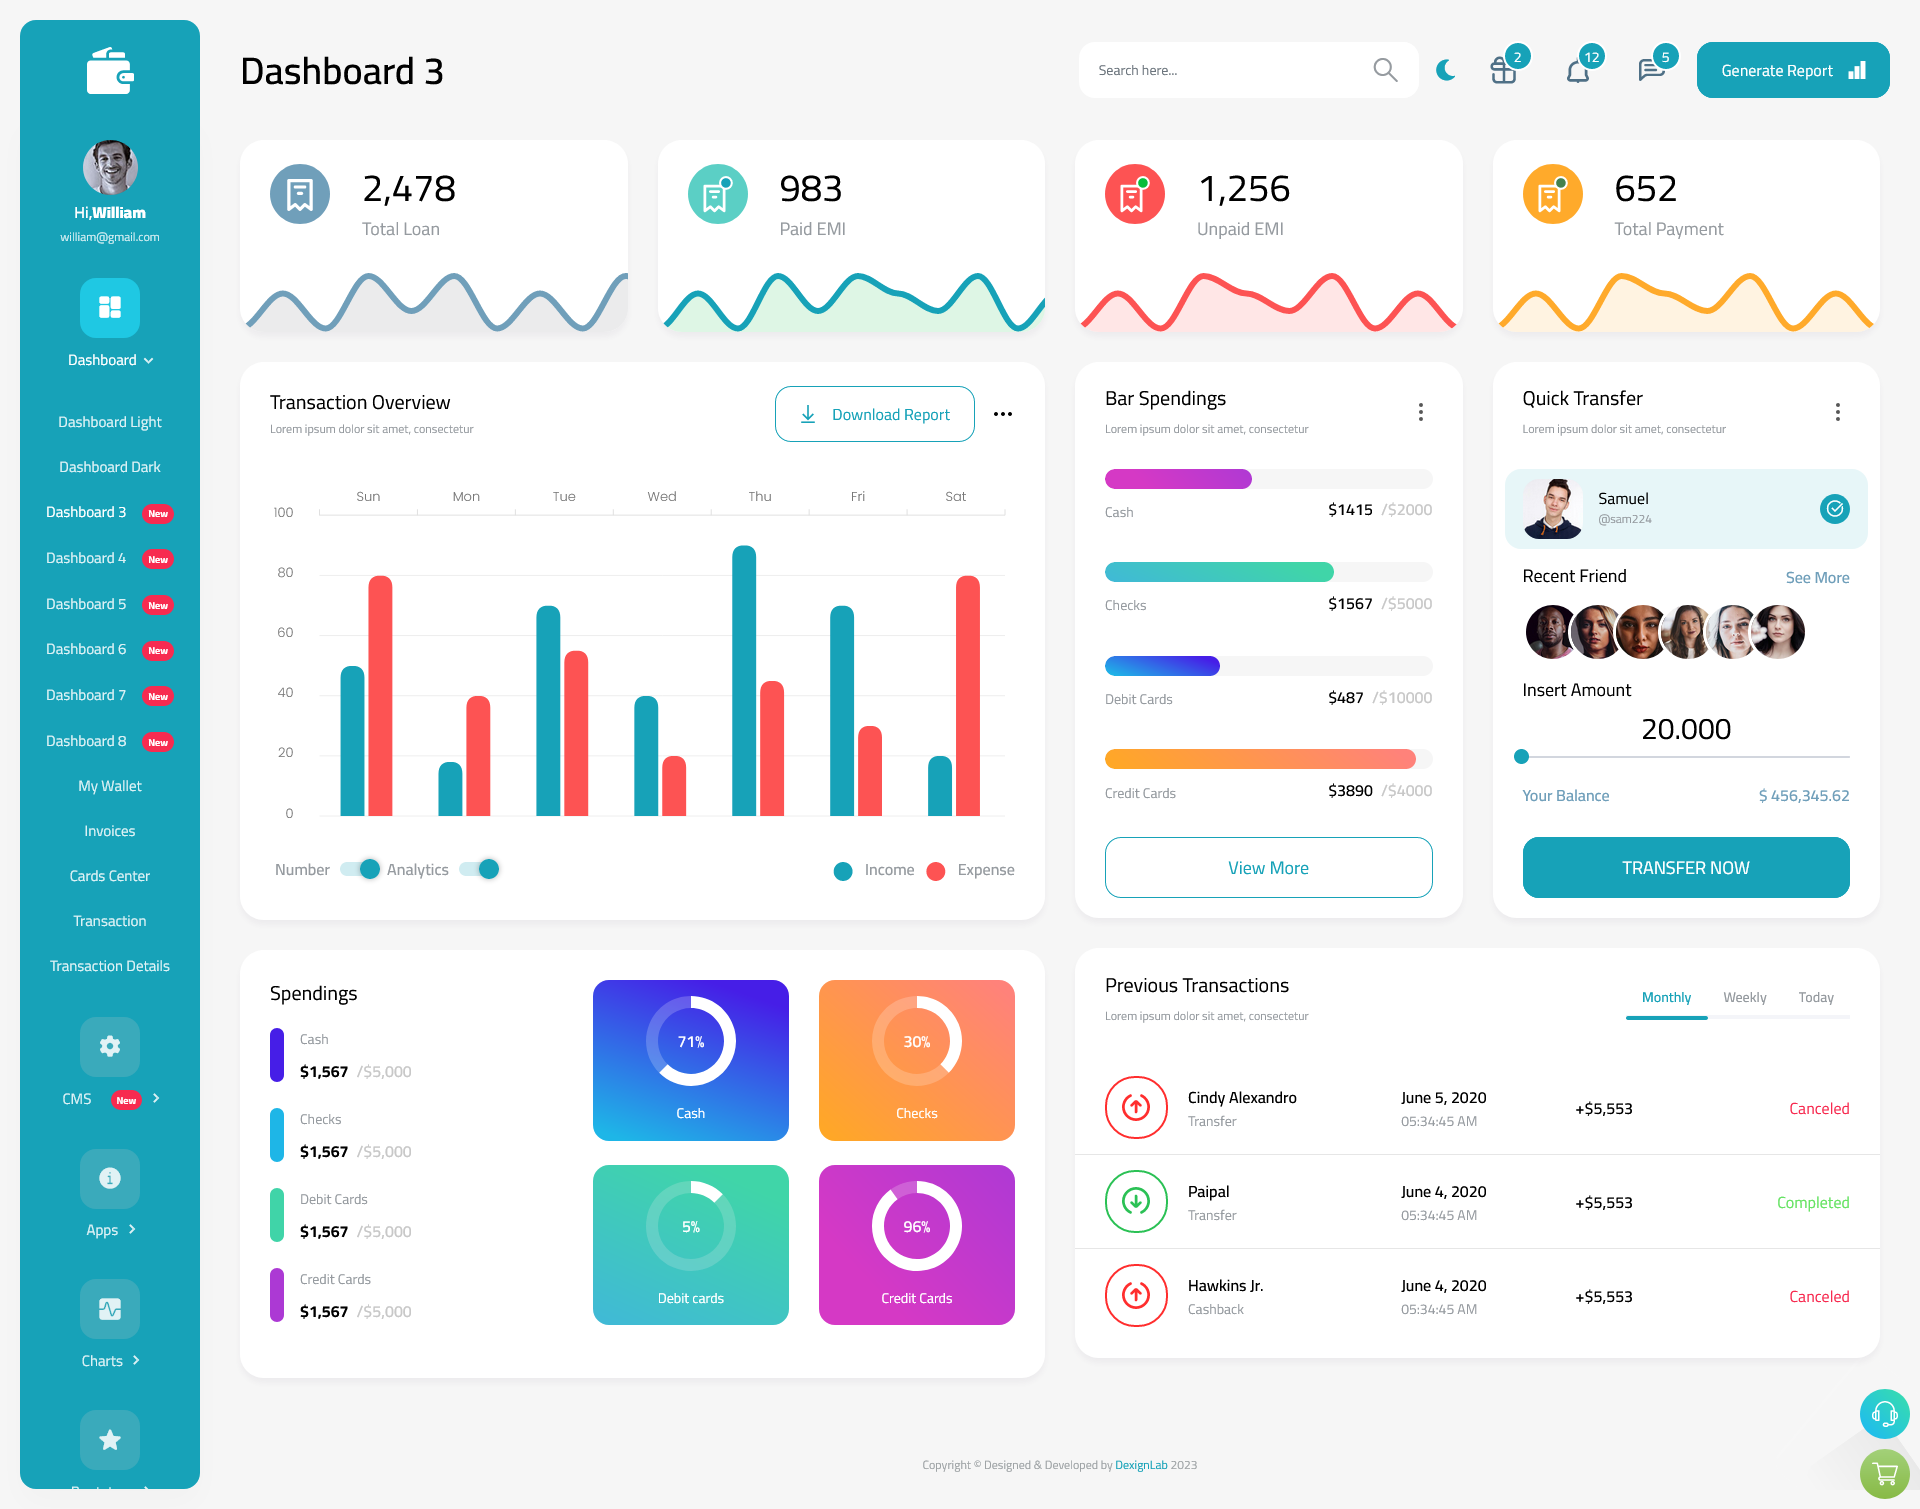This screenshot has height=1509, width=1920.
Task: Toggle the Analytics data switch
Action: pos(483,868)
